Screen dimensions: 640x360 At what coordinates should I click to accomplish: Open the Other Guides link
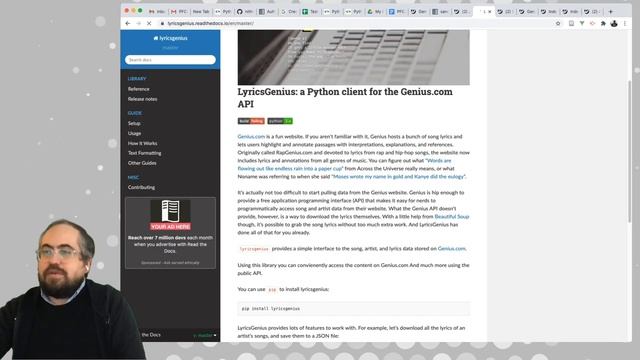[142, 163]
